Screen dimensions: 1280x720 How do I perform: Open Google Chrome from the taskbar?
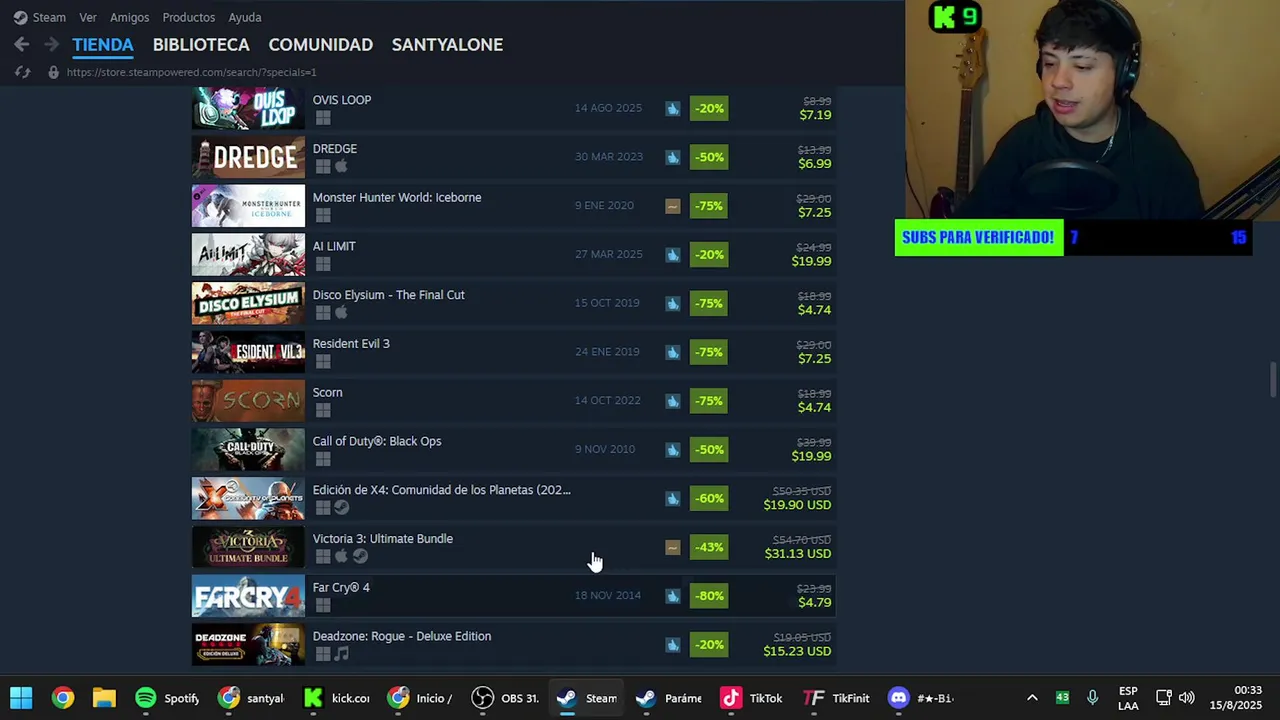pyautogui.click(x=63, y=698)
